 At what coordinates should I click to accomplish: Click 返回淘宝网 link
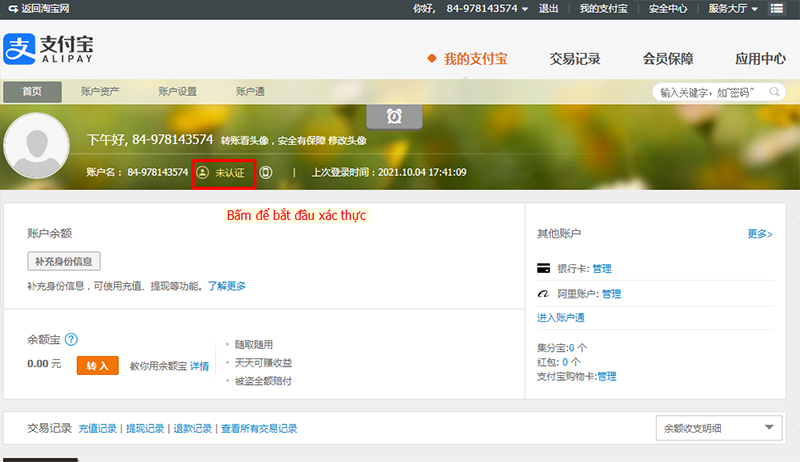click(45, 9)
